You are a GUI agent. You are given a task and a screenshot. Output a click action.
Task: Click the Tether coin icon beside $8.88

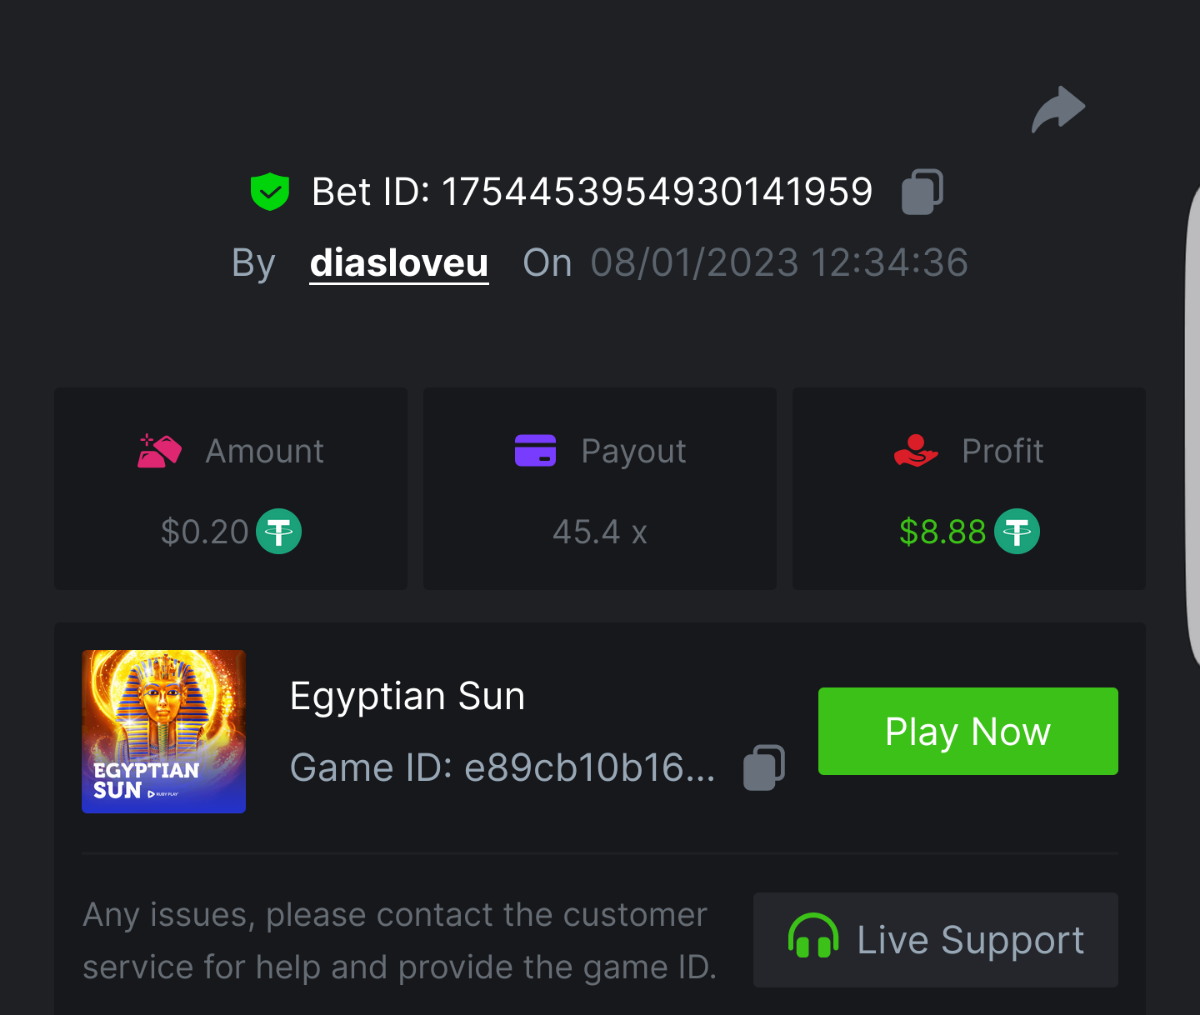coord(1017,531)
